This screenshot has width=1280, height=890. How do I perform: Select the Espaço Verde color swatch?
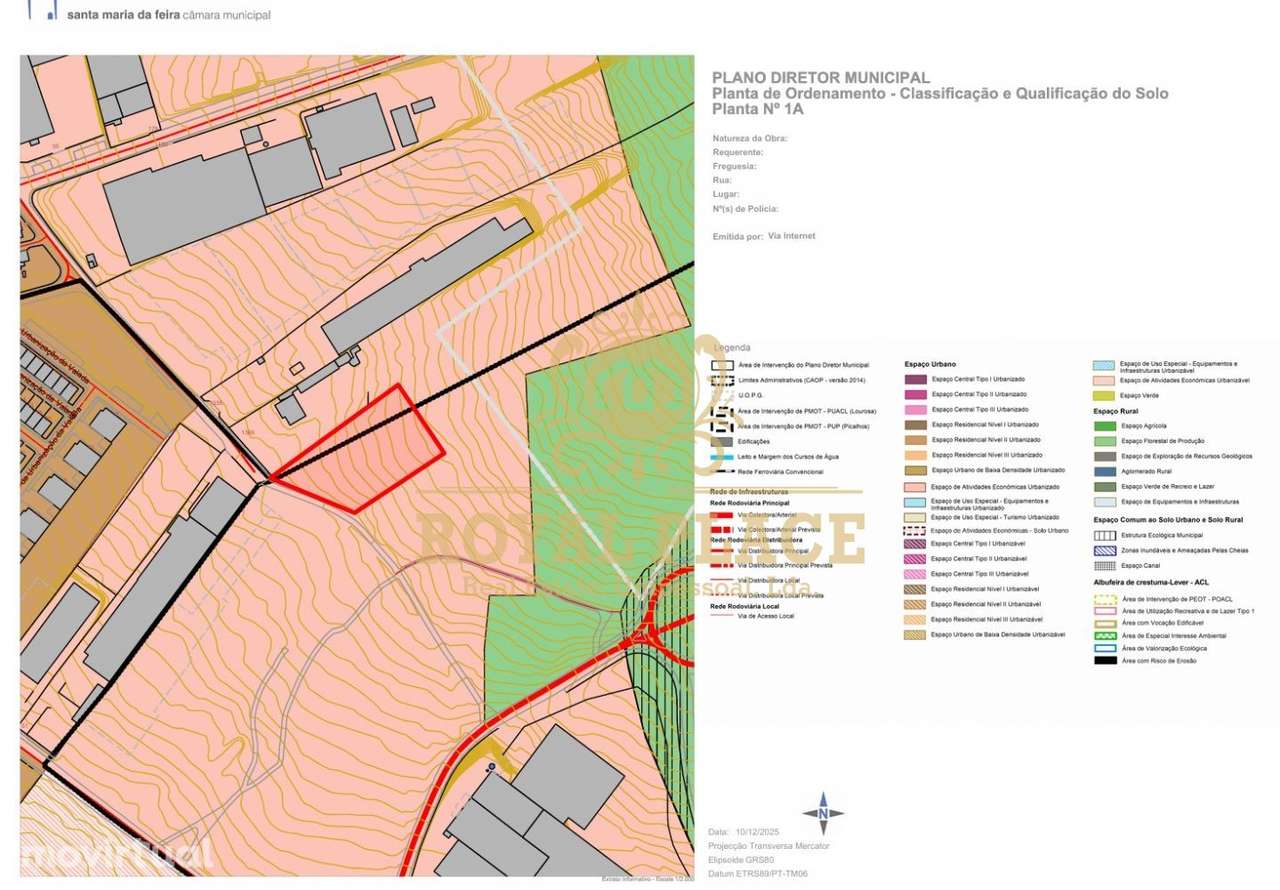[1103, 395]
